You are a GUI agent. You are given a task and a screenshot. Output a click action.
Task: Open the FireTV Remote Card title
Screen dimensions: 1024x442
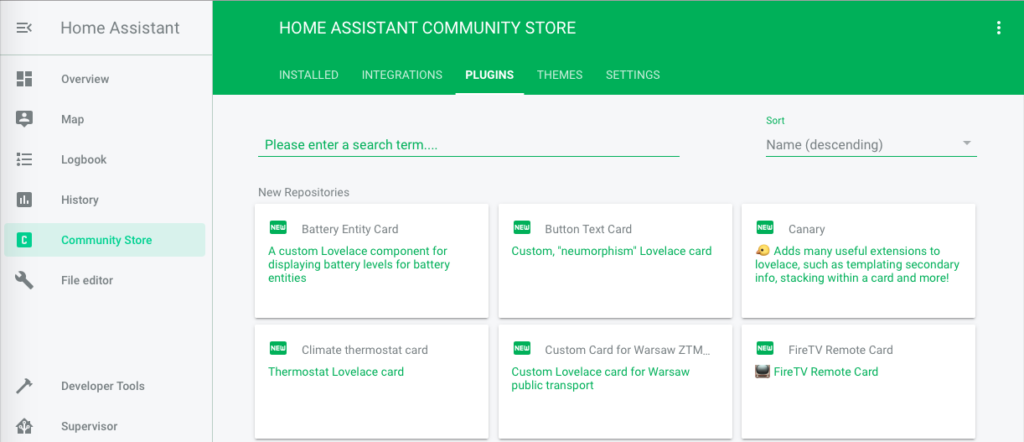coord(840,350)
